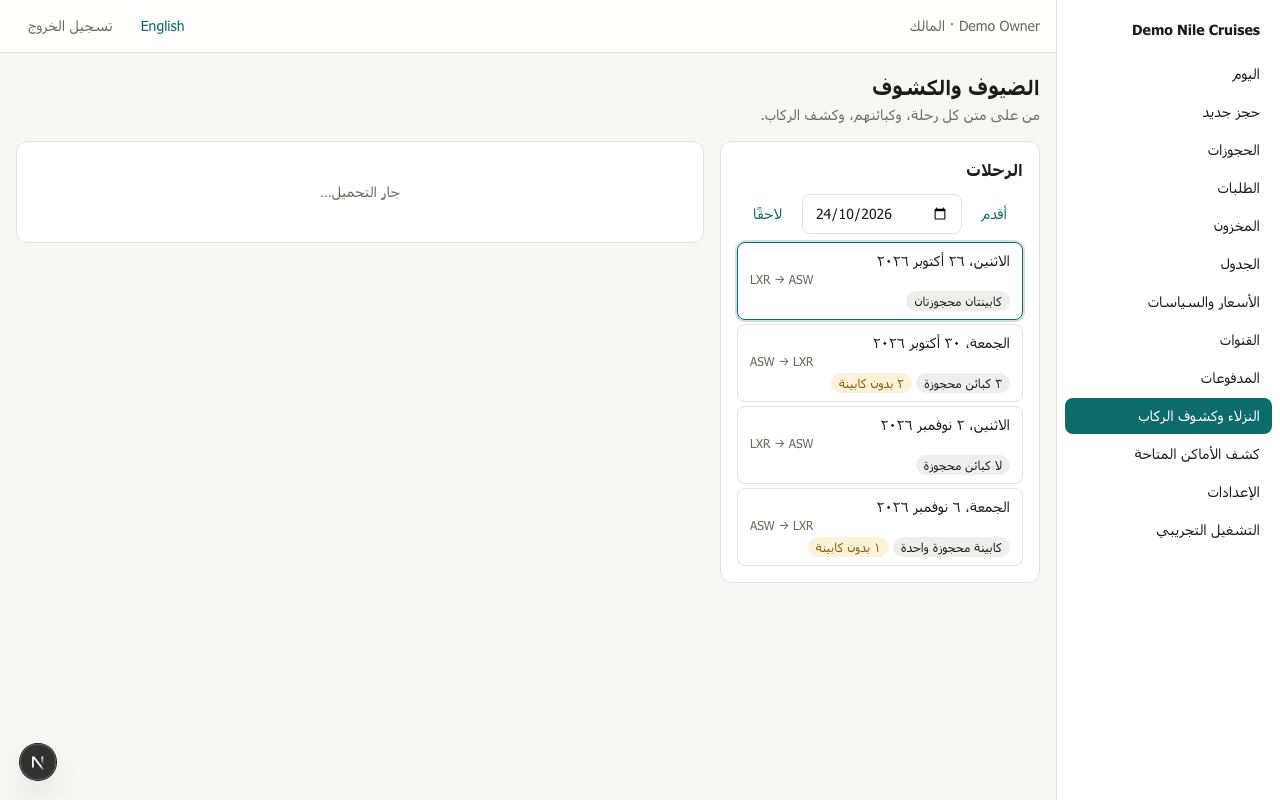1280x800 pixels.
Task: Navigate to المخزون page
Action: pos(1168,226)
